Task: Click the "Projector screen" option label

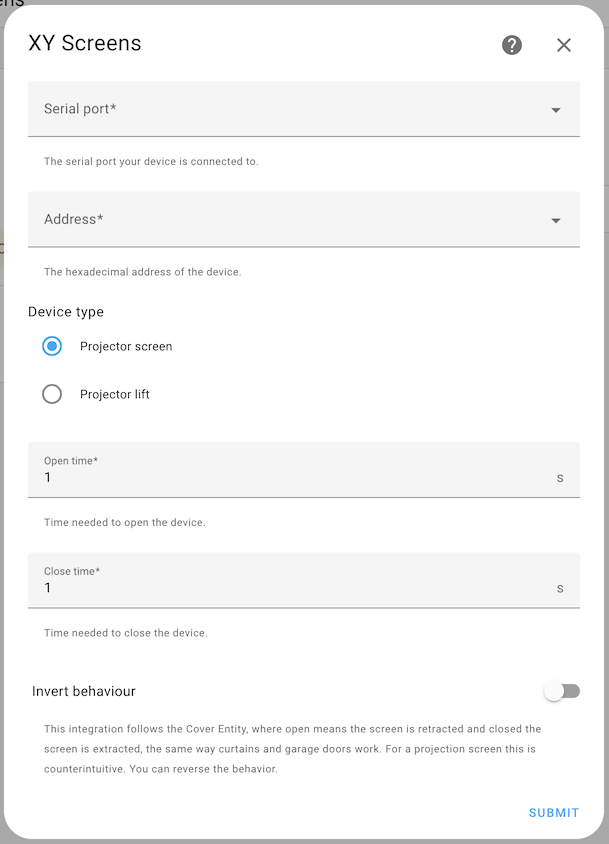Action: 126,347
